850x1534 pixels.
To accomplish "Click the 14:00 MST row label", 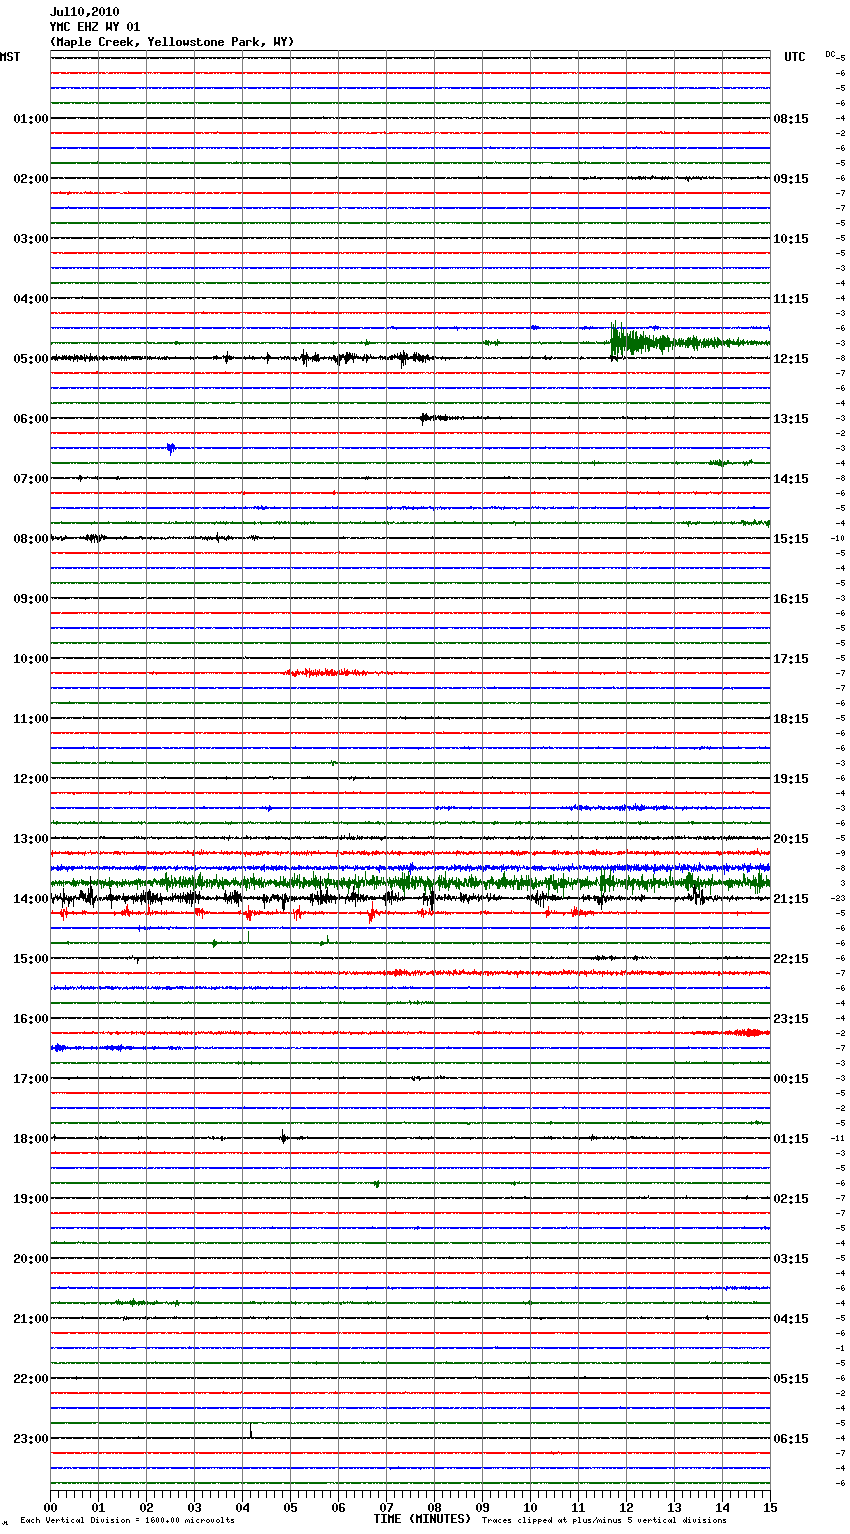I will coord(31,899).
